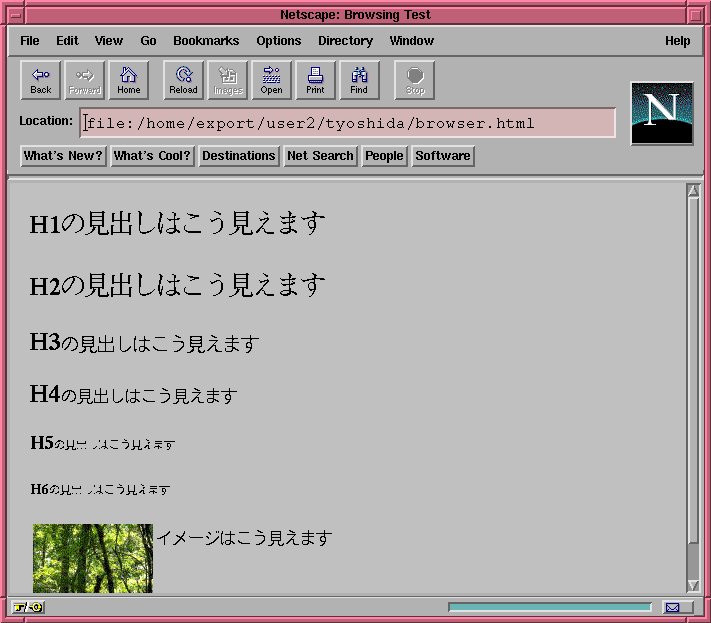The width and height of the screenshot is (711, 623).
Task: Click the What's New? button
Action: [63, 156]
